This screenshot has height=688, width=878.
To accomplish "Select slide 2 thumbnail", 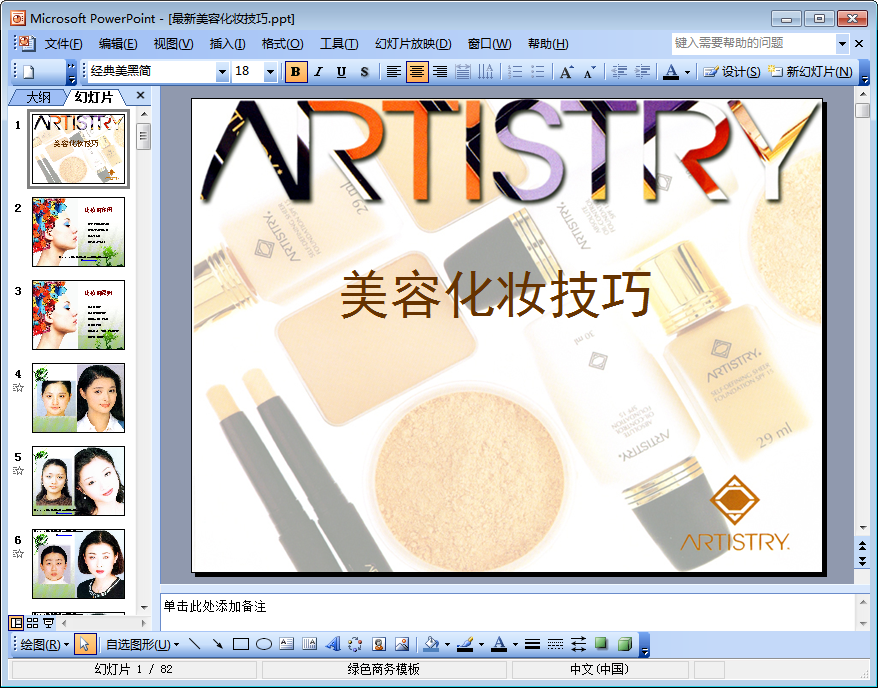I will (x=78, y=232).
